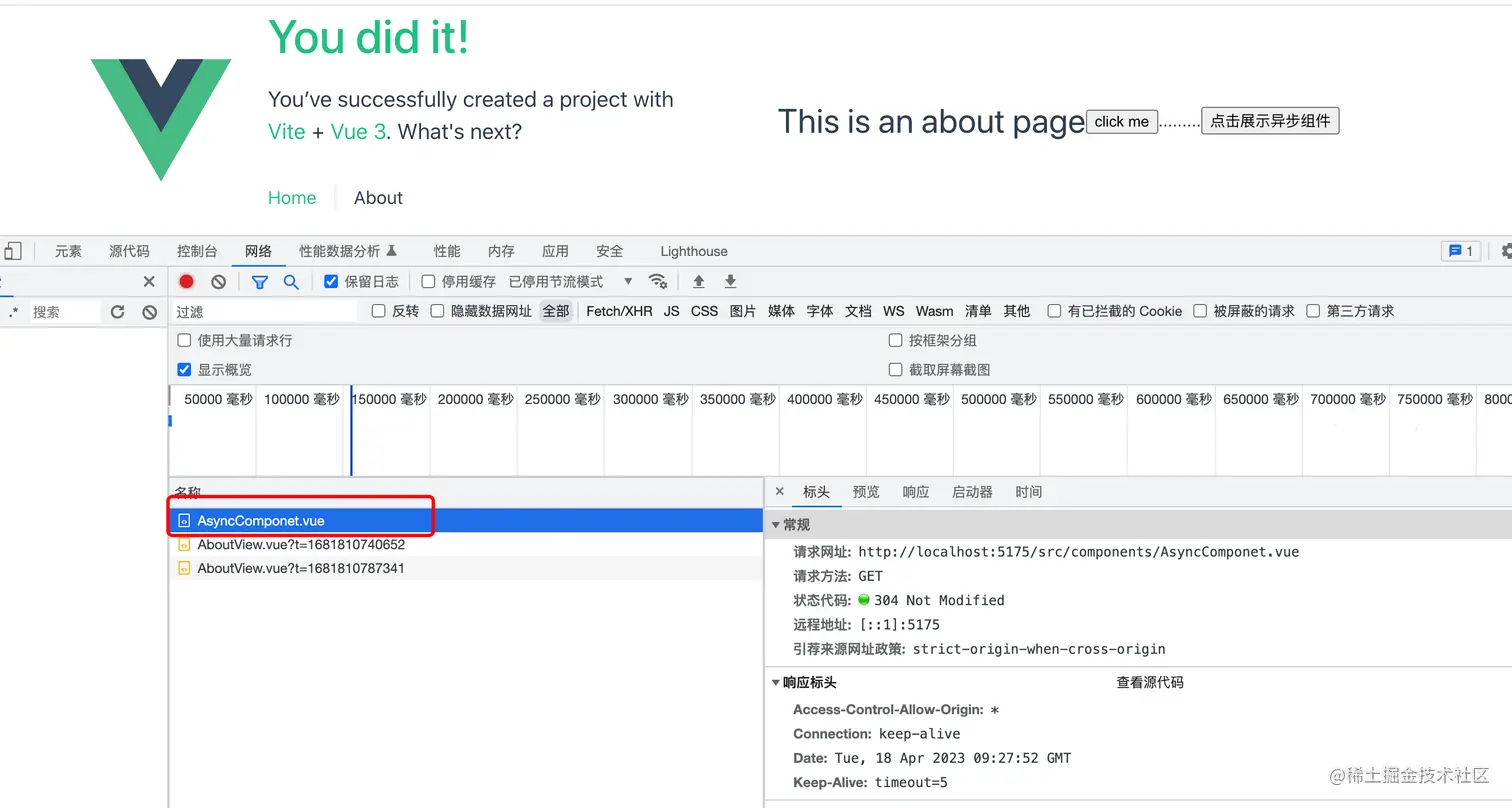Click the export HAR download arrow icon
This screenshot has height=808, width=1512.
pos(731,282)
